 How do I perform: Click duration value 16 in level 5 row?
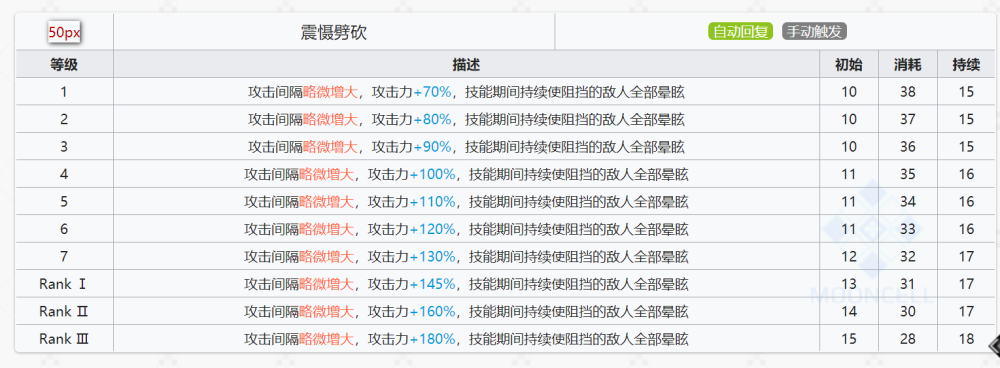point(966,202)
